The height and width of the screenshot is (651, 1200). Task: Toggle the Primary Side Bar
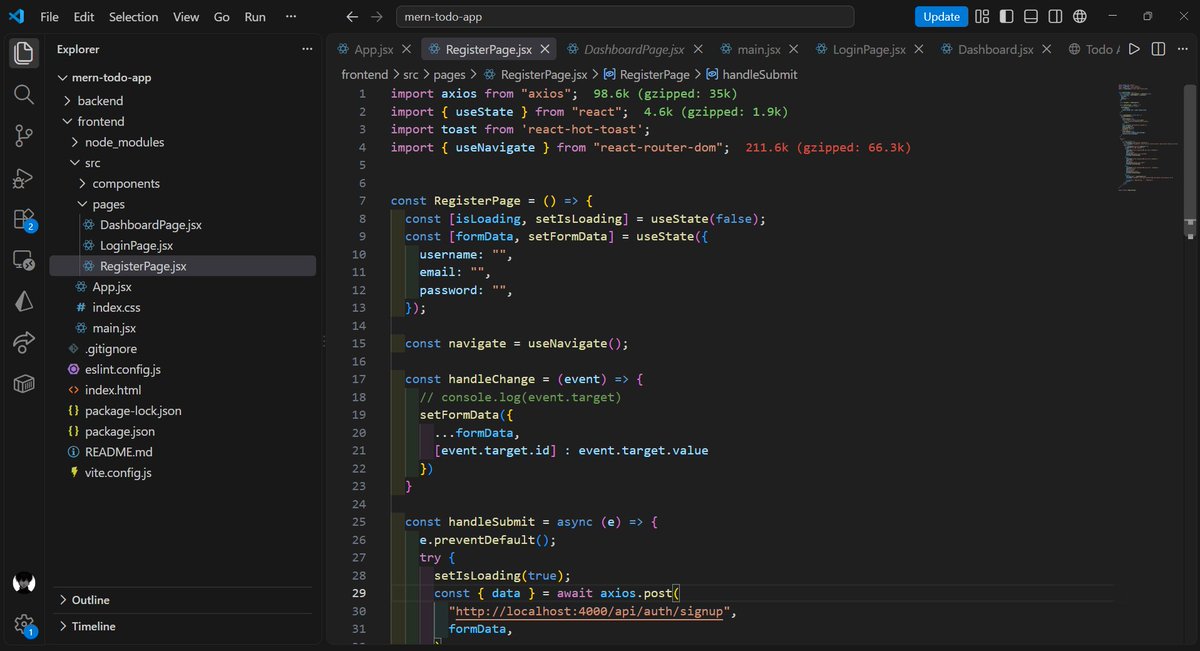(x=1006, y=16)
